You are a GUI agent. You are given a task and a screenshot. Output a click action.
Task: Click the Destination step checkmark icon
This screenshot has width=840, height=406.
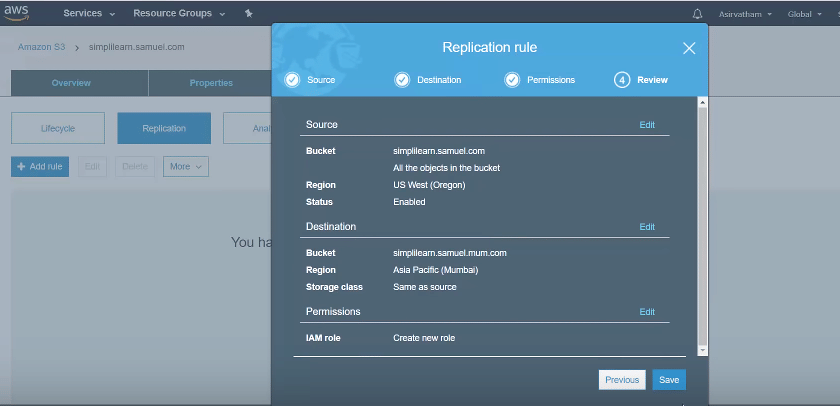tap(402, 80)
